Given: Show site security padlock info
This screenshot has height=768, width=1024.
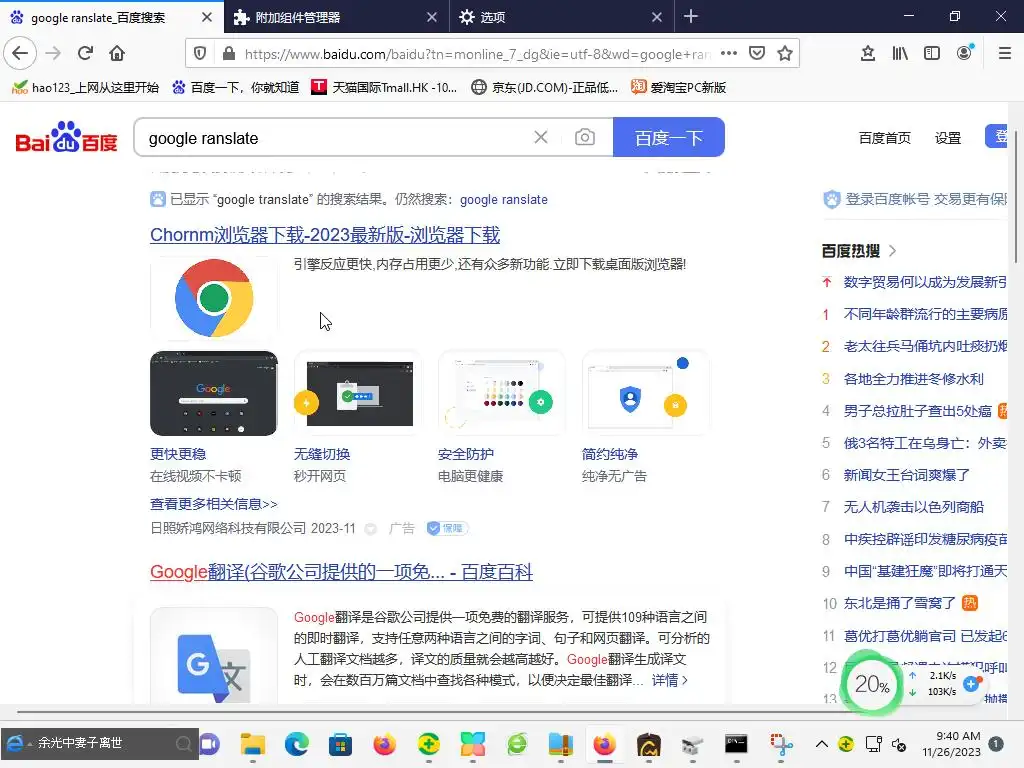Looking at the screenshot, I should (x=229, y=54).
